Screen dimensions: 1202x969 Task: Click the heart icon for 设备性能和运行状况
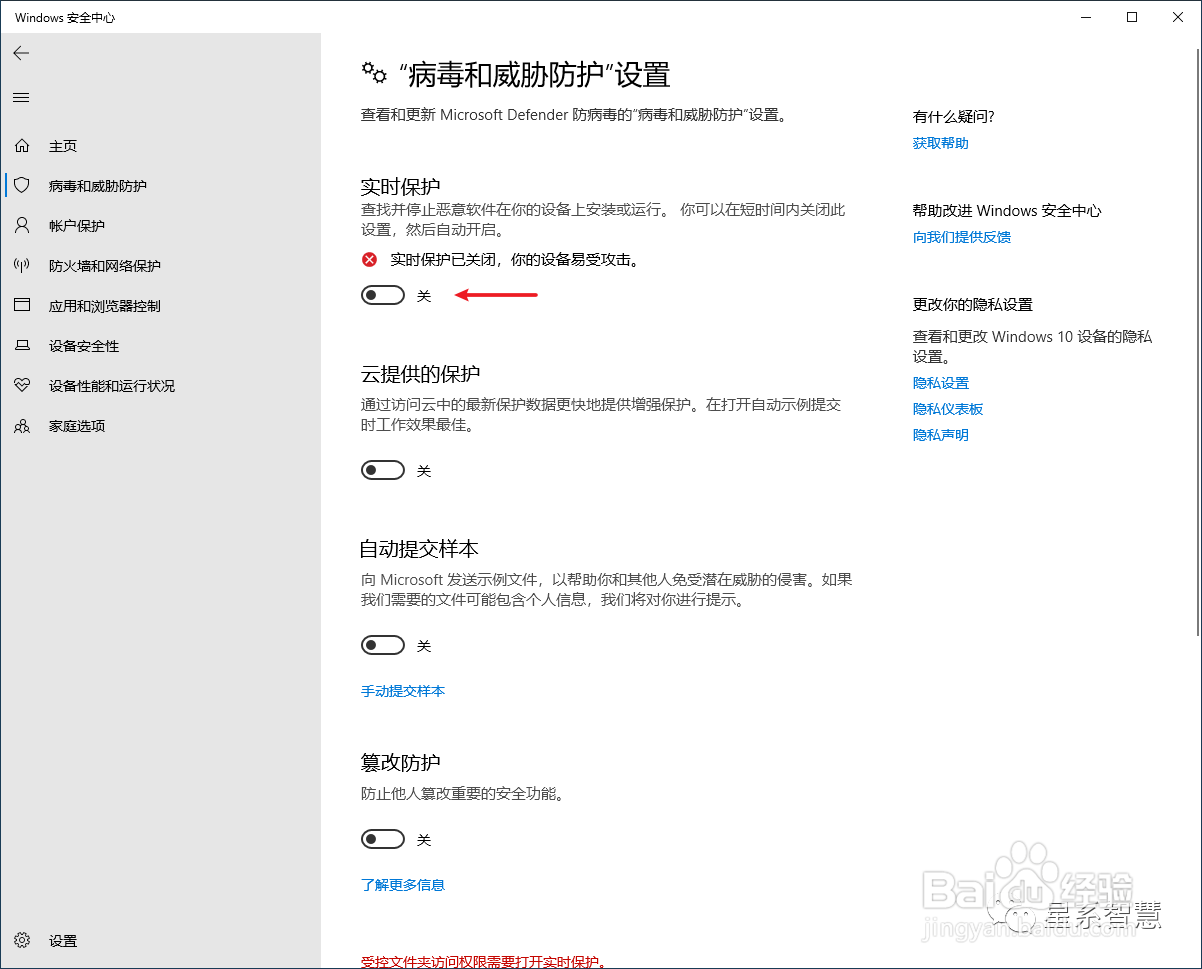click(22, 385)
